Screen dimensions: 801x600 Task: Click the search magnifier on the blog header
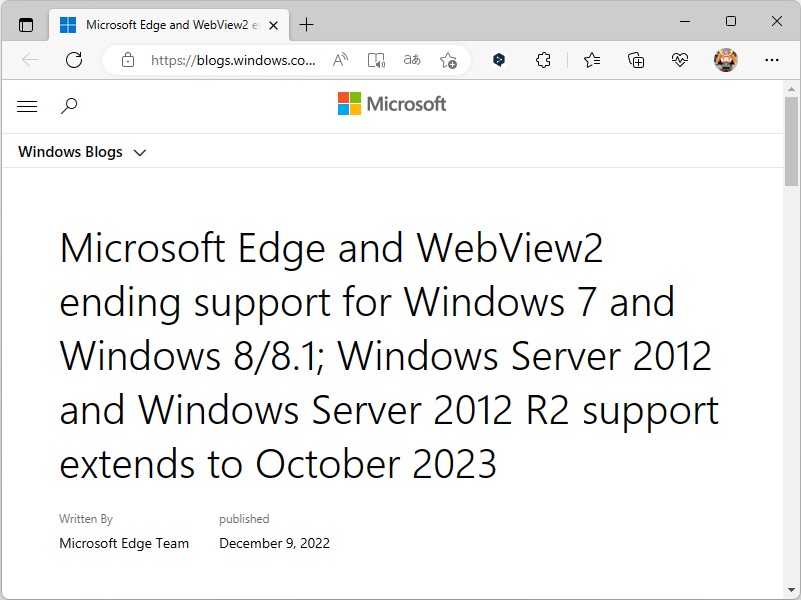(69, 105)
